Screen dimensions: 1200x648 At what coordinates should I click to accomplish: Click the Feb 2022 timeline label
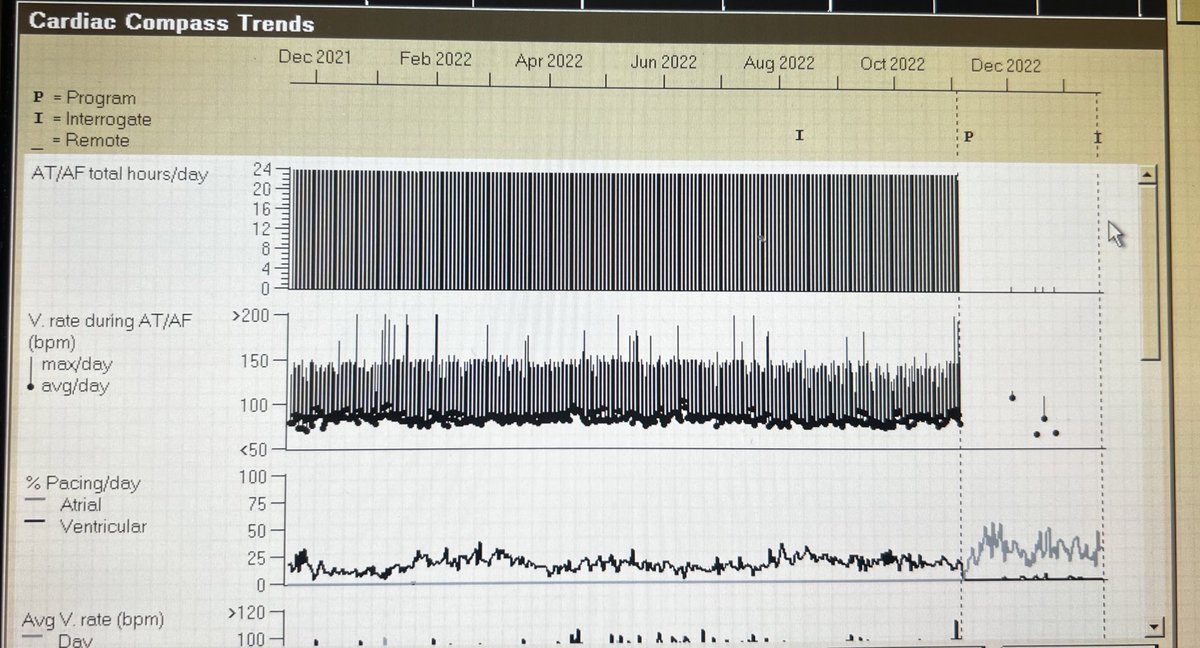point(435,59)
